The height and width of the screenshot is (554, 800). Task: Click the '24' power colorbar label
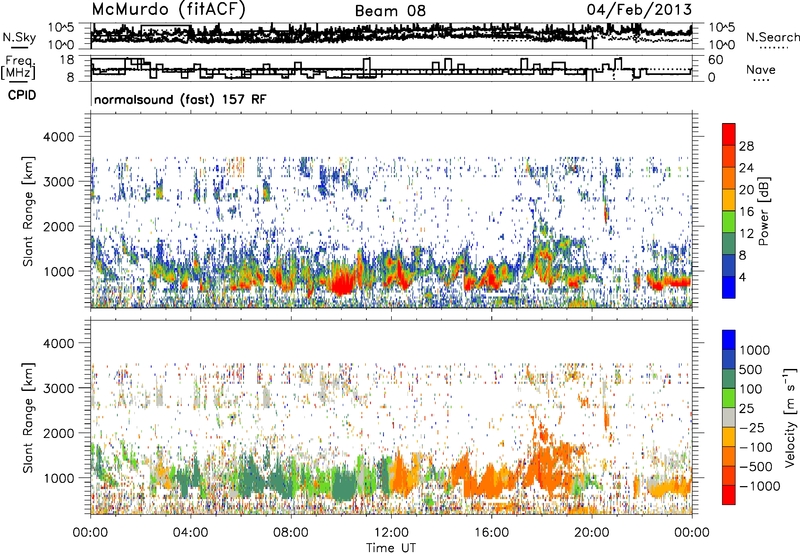(746, 168)
